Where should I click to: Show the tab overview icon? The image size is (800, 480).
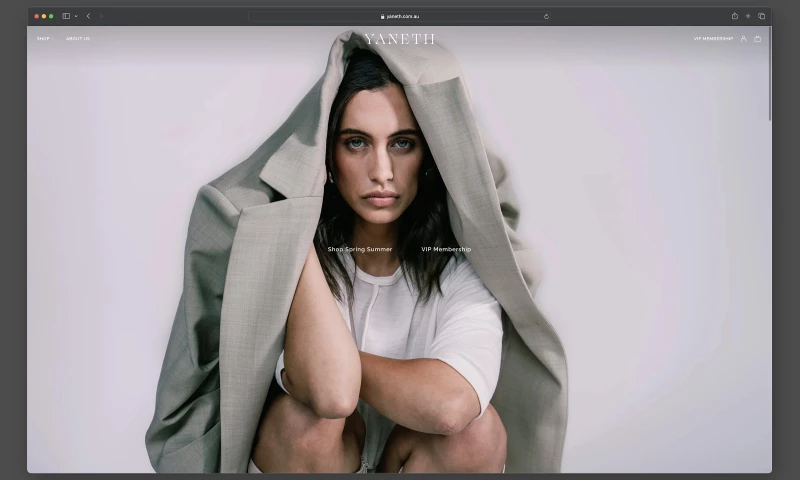(761, 16)
